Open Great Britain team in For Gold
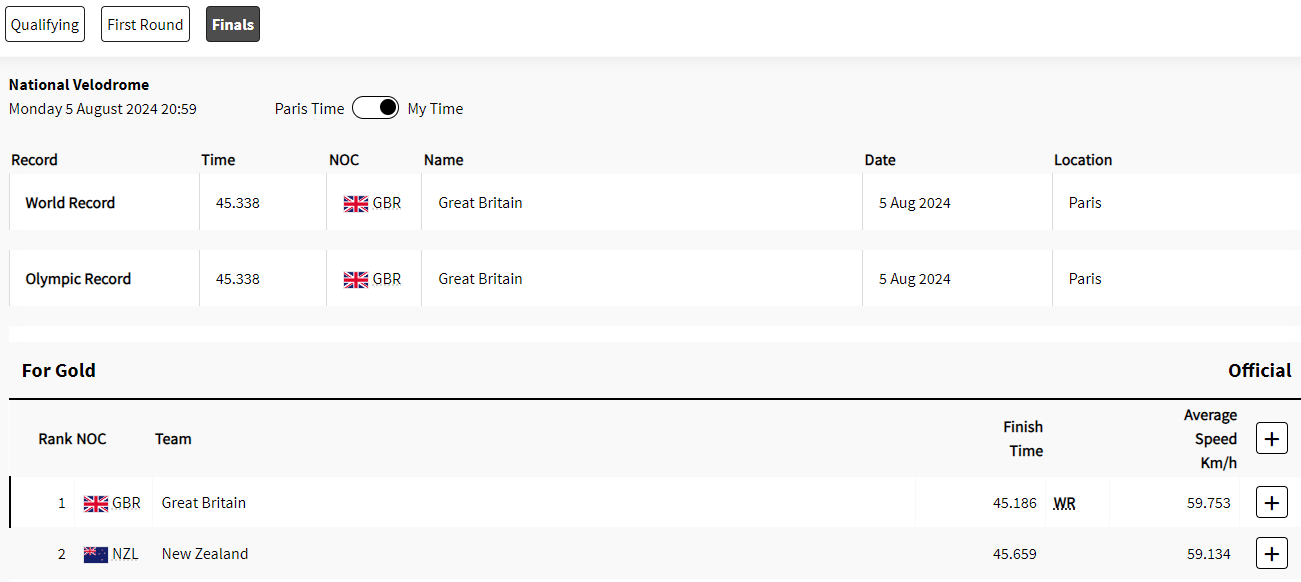 [x=204, y=502]
